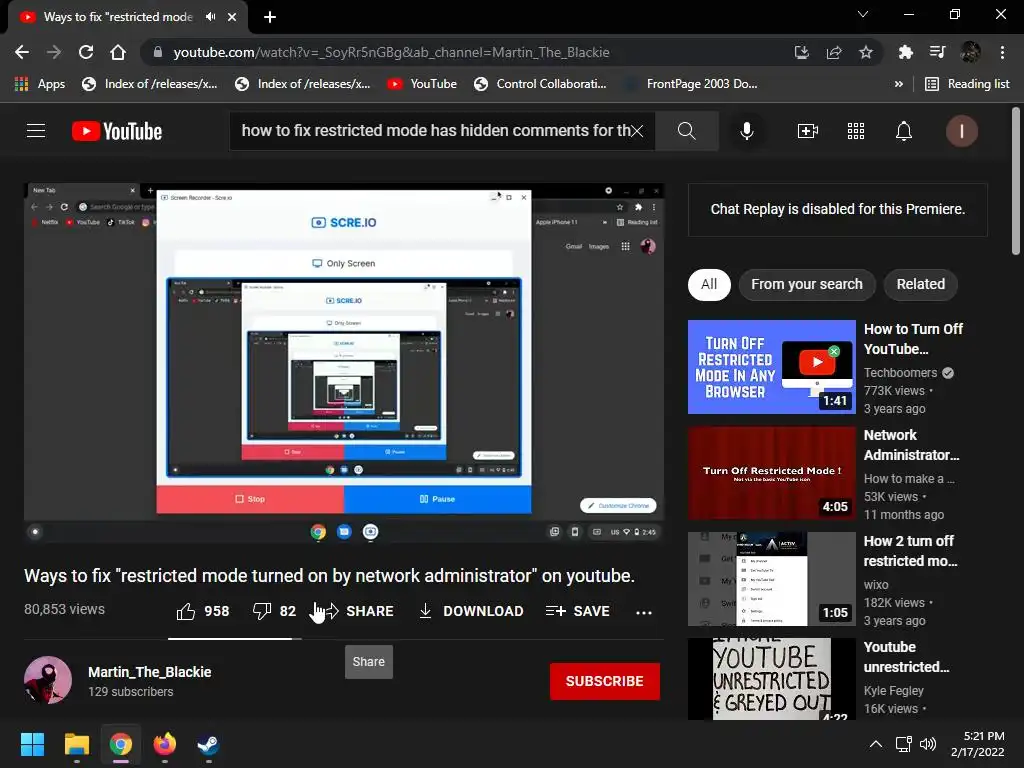Open more actions three-dot menu under video
Image resolution: width=1024 pixels, height=768 pixels.
(644, 612)
